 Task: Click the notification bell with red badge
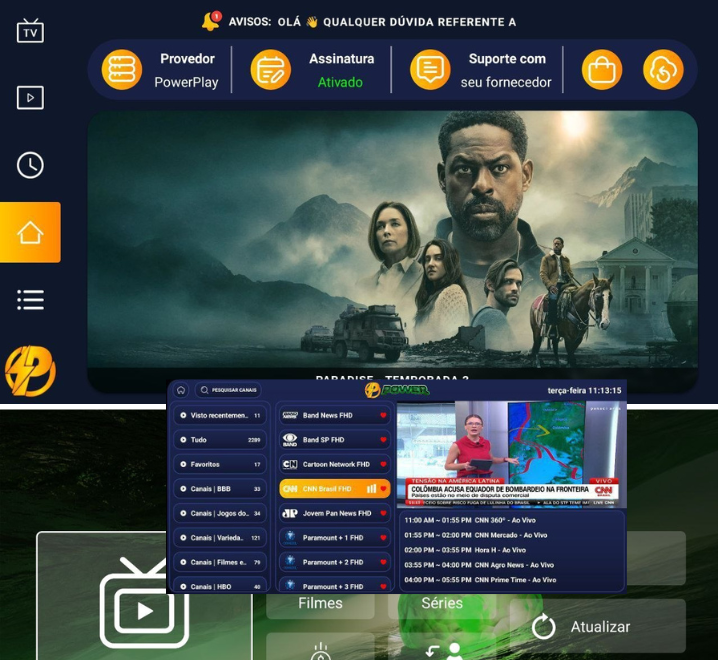(211, 22)
